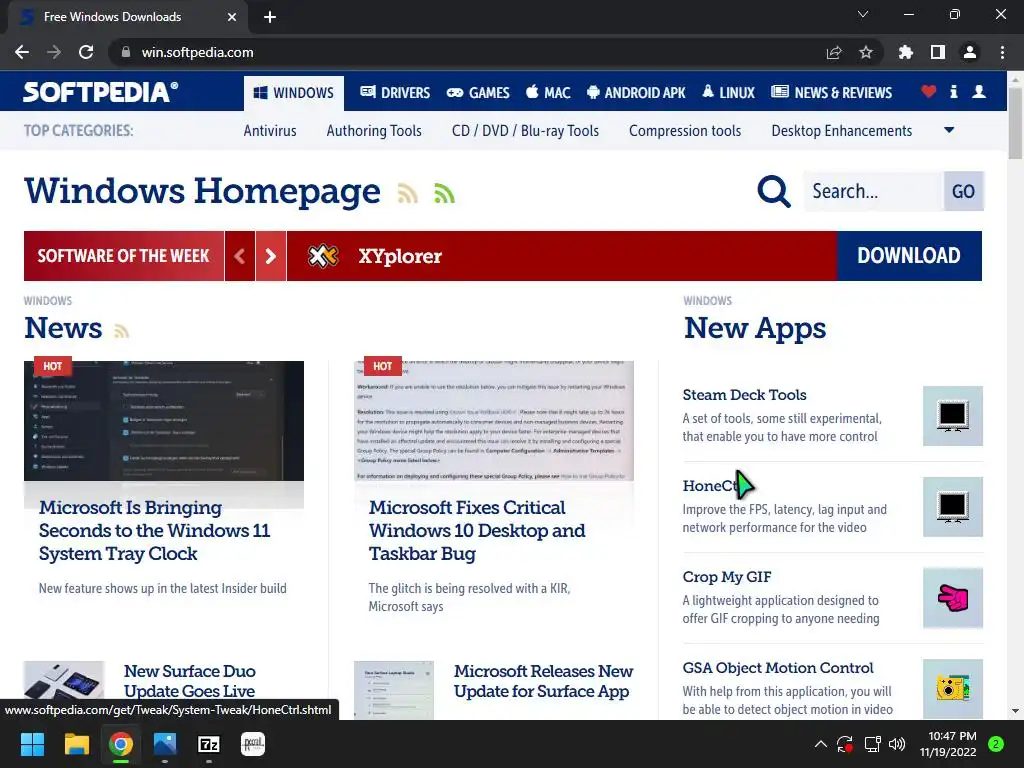Open Authoring Tools category

point(374,131)
